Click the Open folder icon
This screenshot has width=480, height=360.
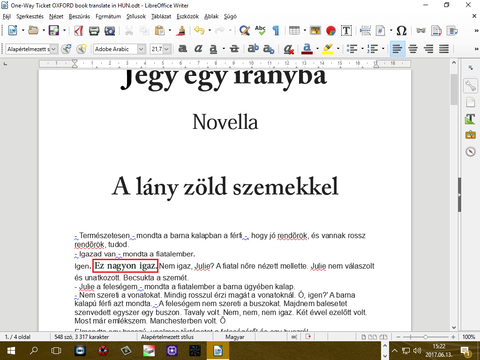tap(33, 31)
